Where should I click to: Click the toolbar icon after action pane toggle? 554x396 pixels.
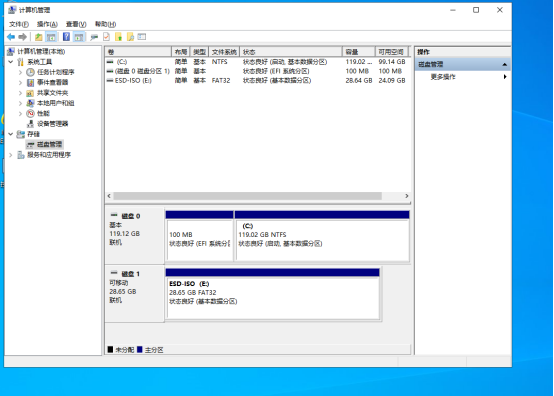[x=94, y=37]
